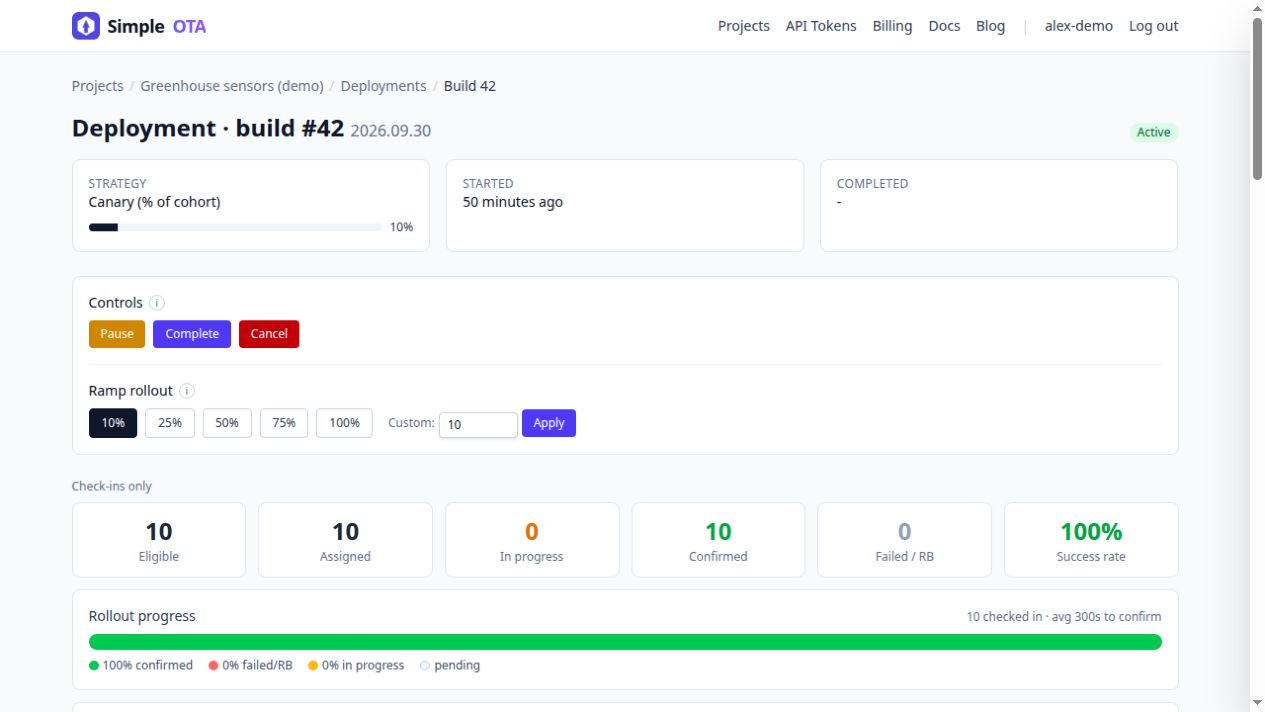Screen dimensions: 1265x712
Task: Open the Docs nav link
Action: [x=944, y=26]
